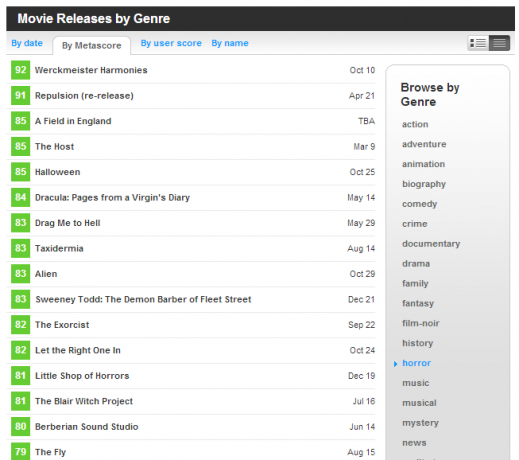Open Sweeney Todd: The Demon Barber of Fleet Street

click(143, 299)
